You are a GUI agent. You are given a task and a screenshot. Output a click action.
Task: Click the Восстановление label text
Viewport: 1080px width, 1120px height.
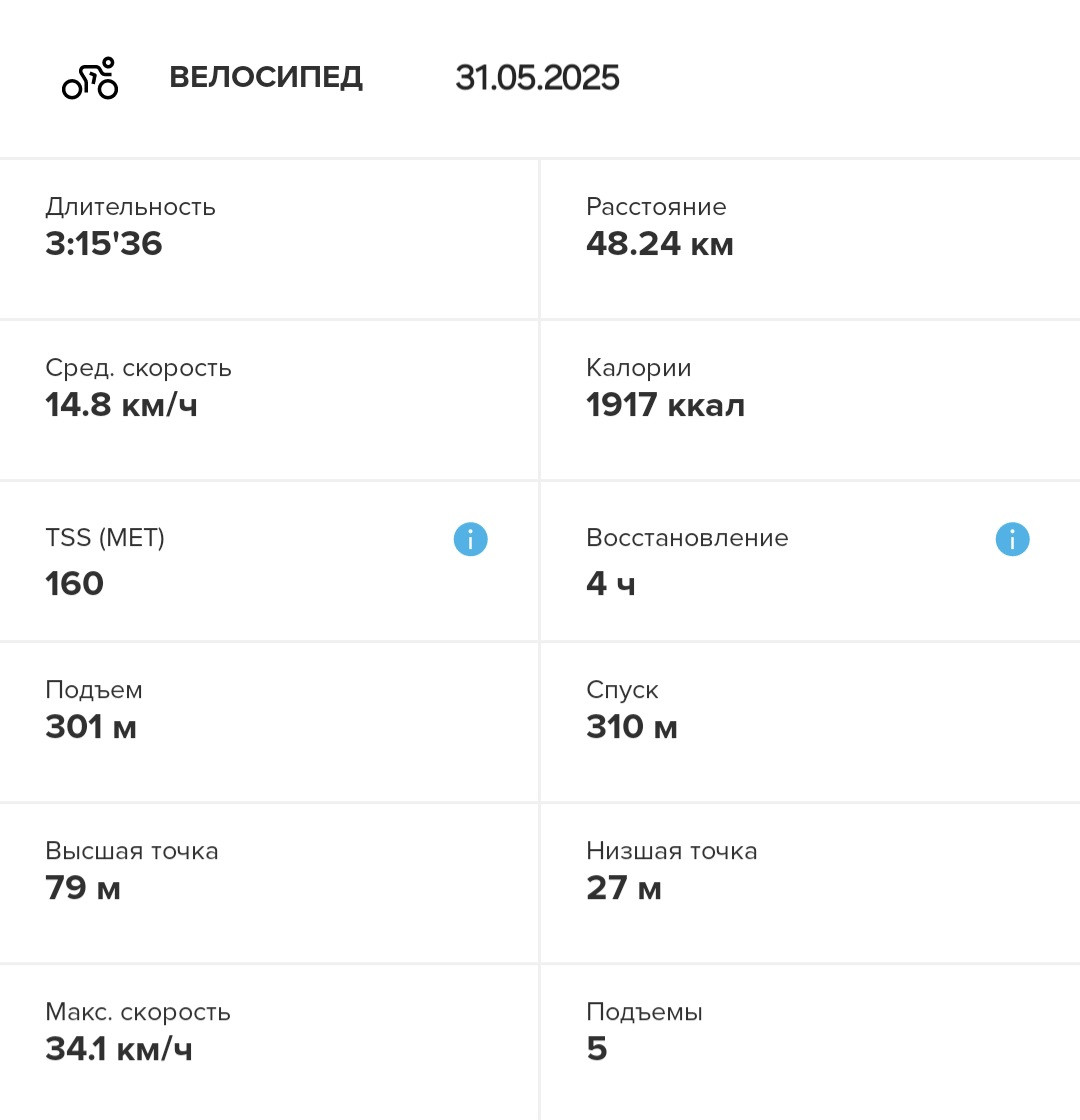687,537
